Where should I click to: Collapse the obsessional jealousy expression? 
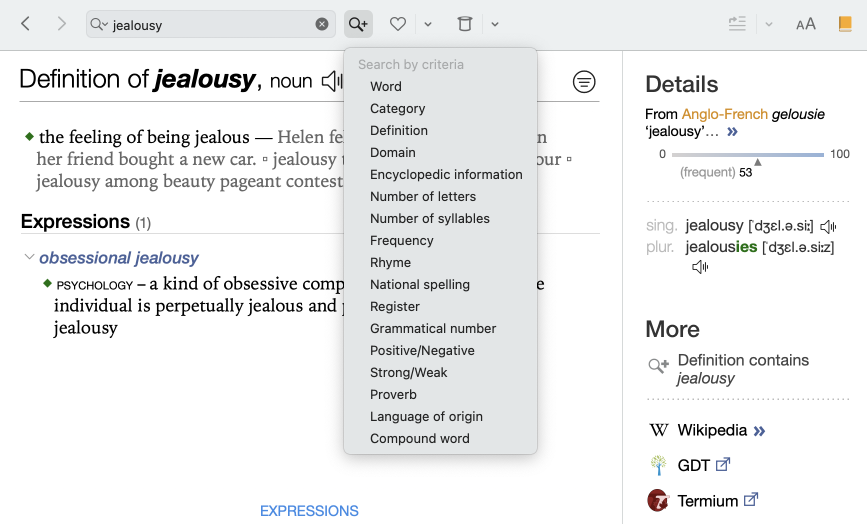pyautogui.click(x=29, y=258)
